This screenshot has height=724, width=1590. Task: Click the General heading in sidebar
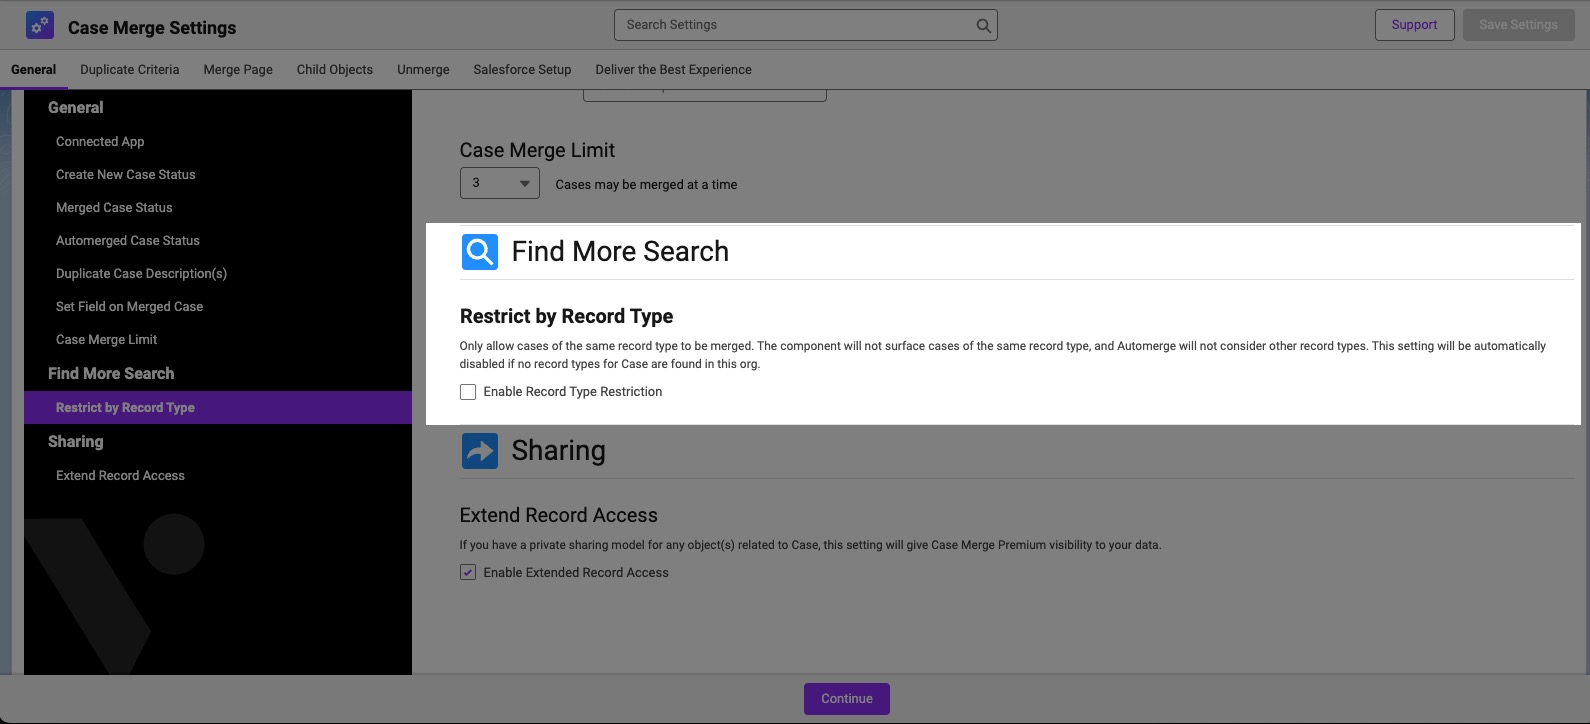(76, 108)
